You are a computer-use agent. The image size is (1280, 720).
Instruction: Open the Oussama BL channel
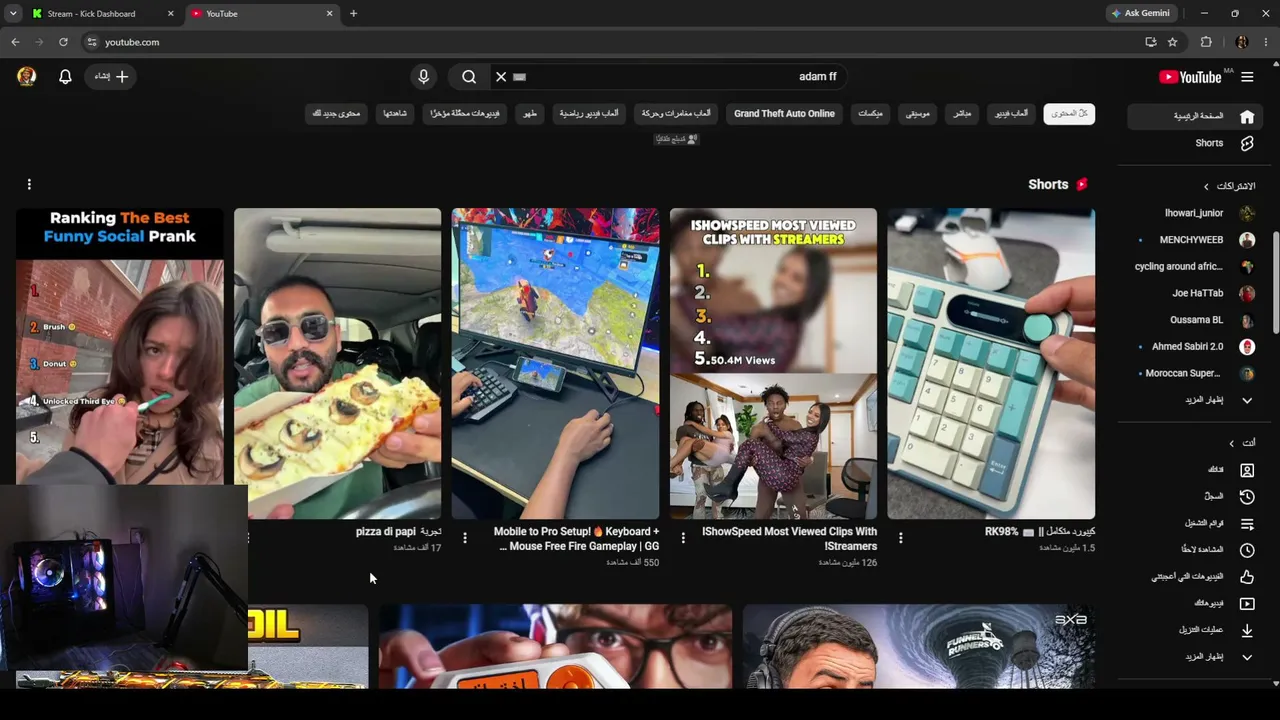(1197, 320)
